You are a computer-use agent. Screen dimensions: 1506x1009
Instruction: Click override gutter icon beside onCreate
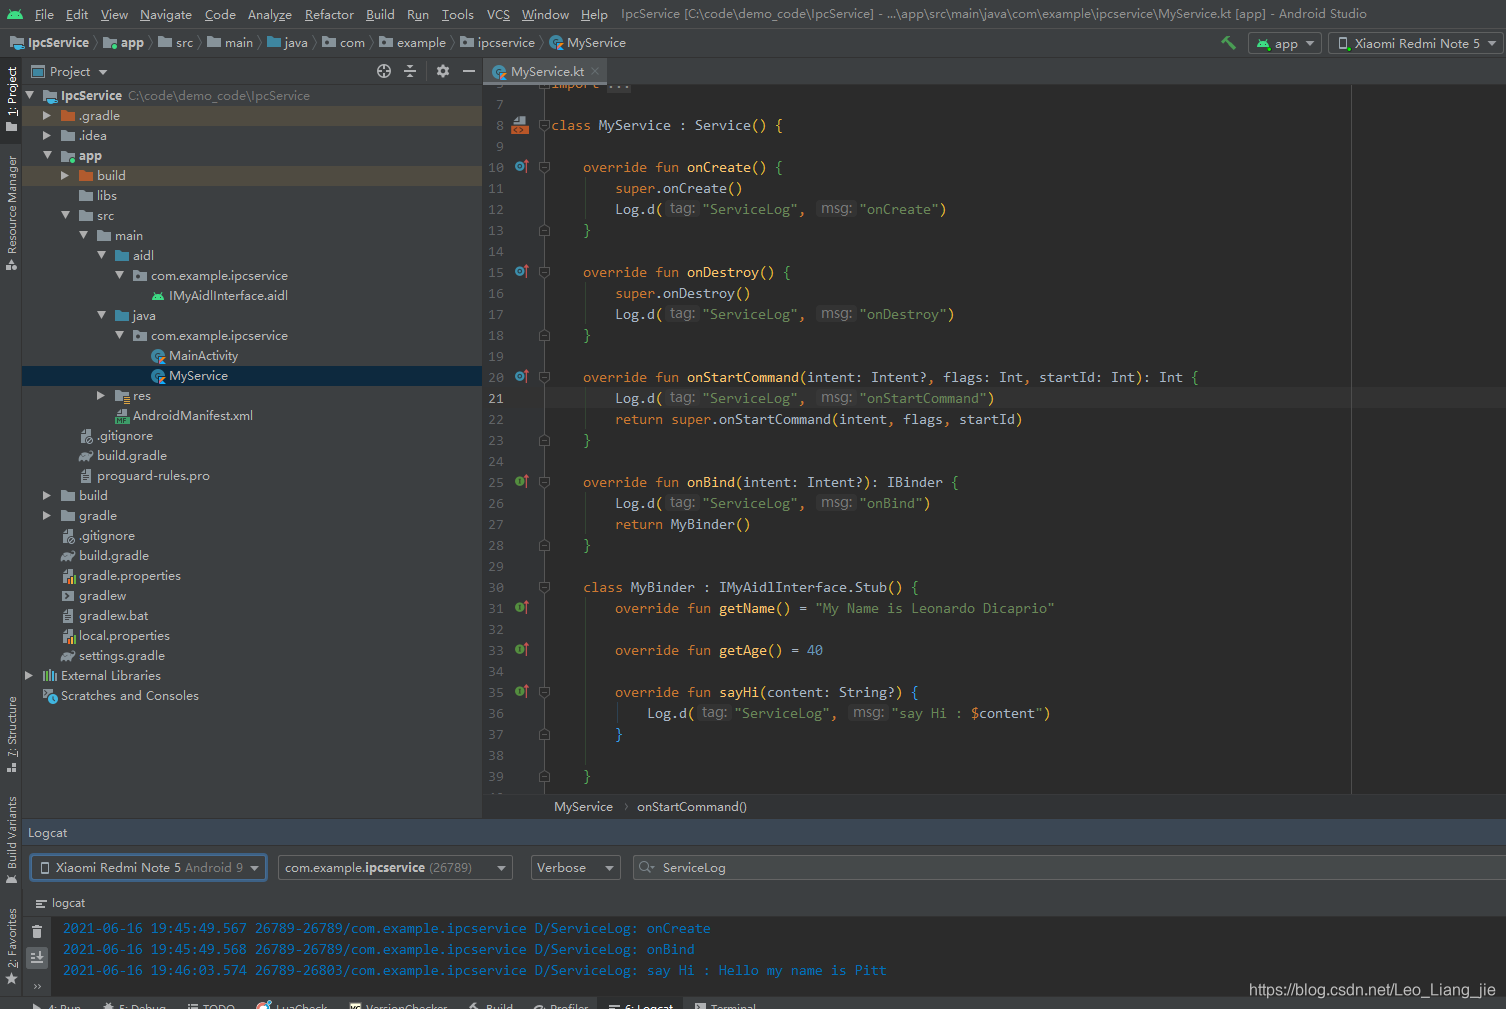coord(521,167)
